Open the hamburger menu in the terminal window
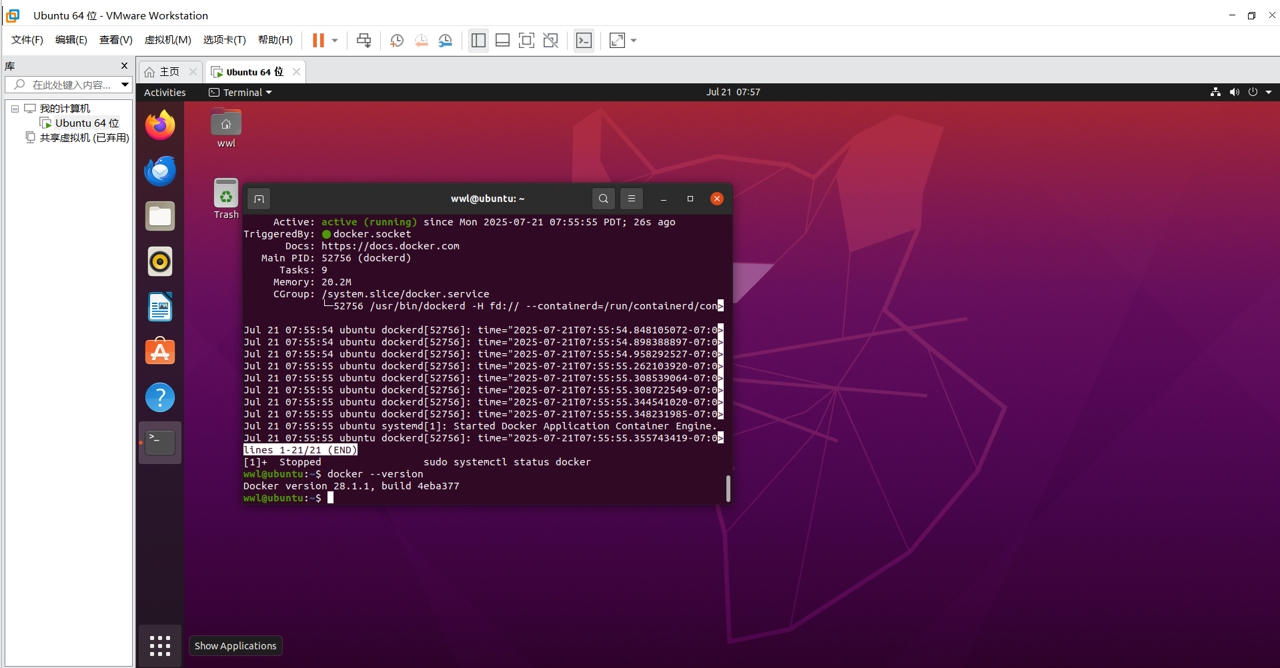1280x668 pixels. click(x=631, y=198)
